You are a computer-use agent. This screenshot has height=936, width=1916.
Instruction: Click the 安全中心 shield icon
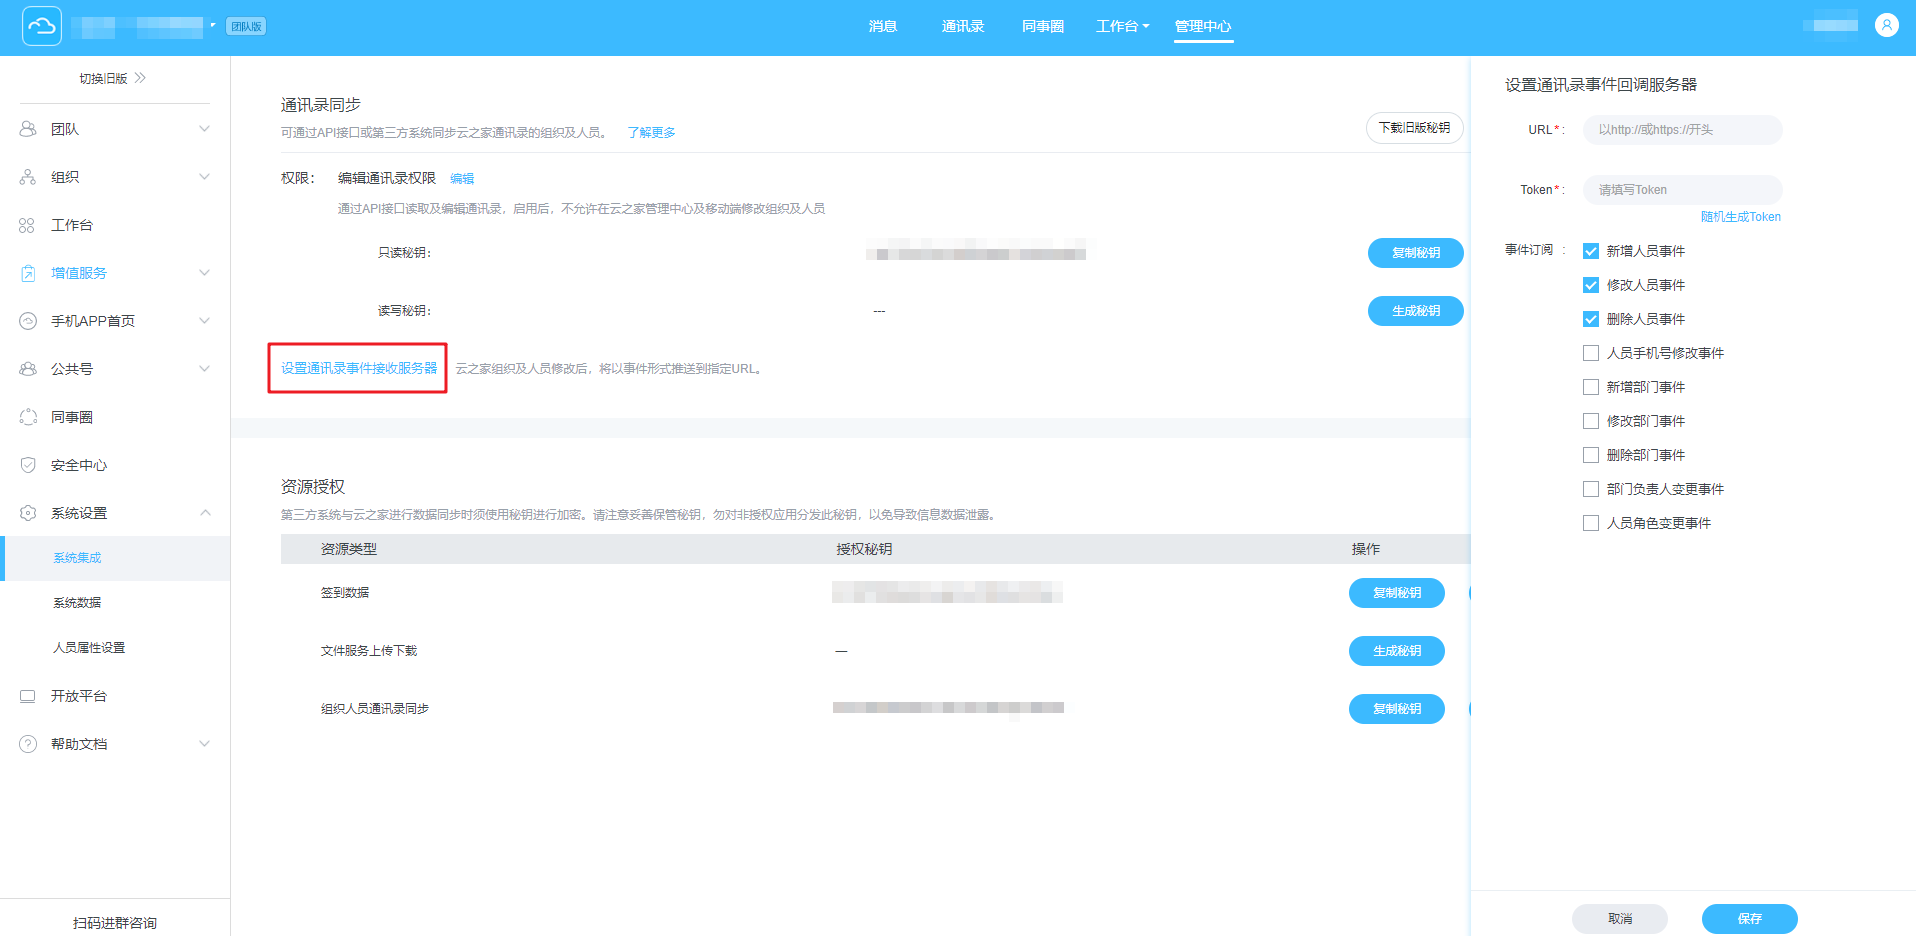28,465
